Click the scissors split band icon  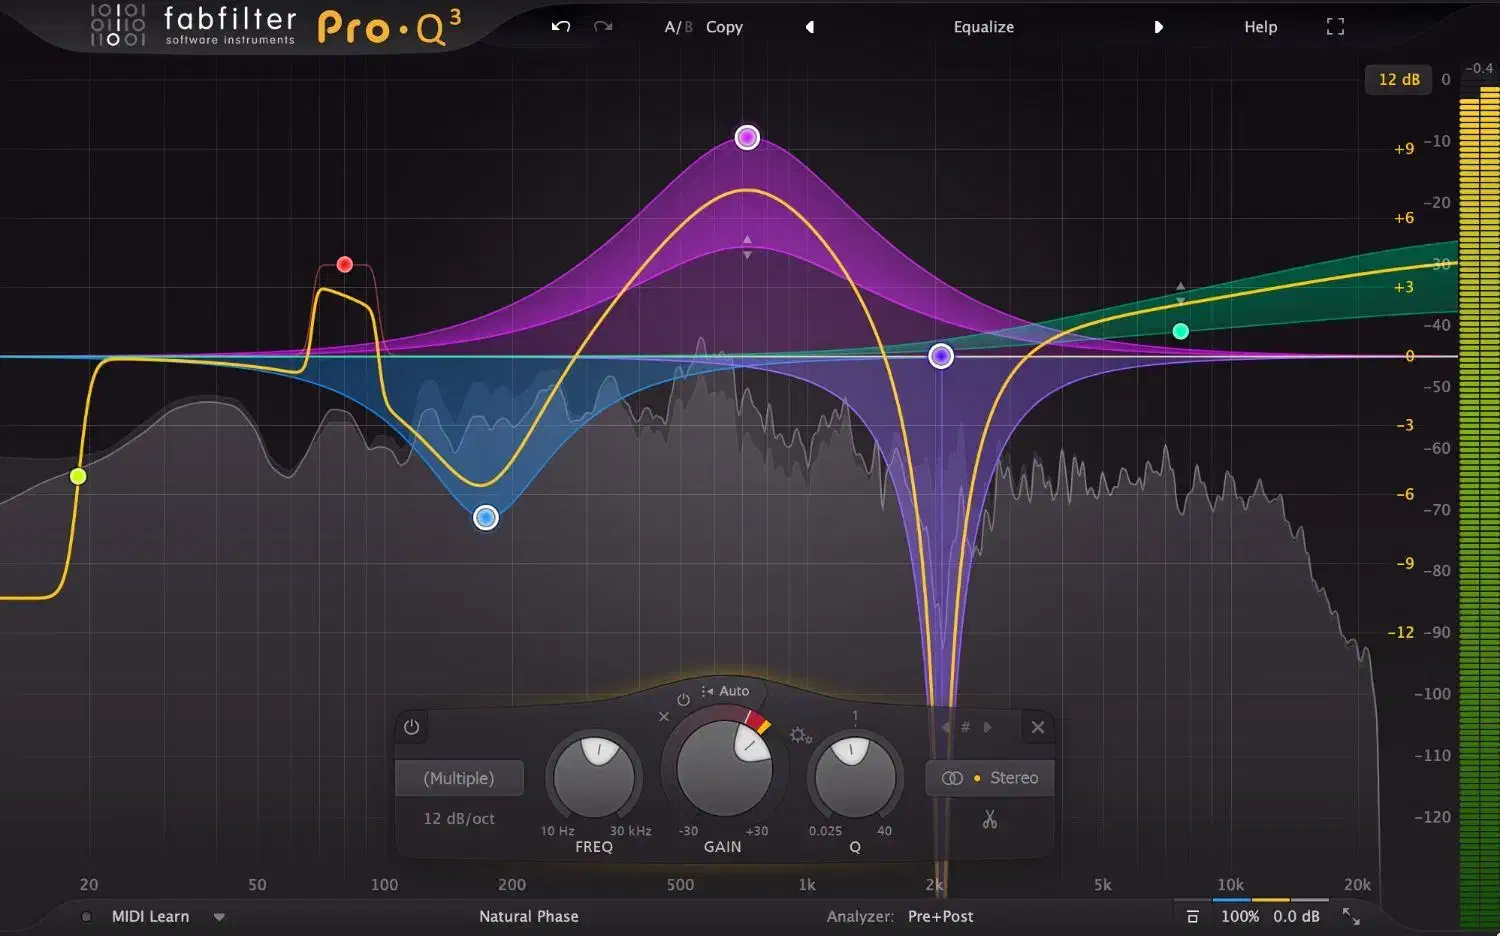coord(990,820)
